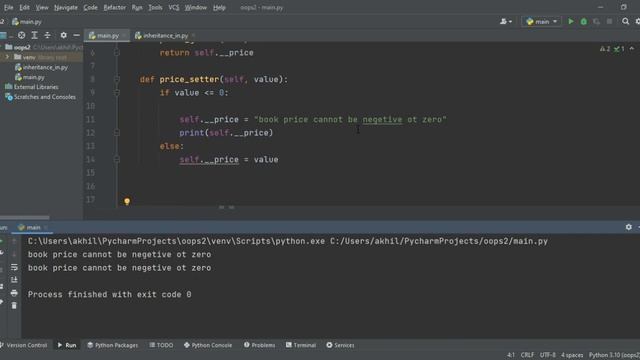Click the fold marker on line 12
This screenshot has width=640, height=360.
click(117, 133)
